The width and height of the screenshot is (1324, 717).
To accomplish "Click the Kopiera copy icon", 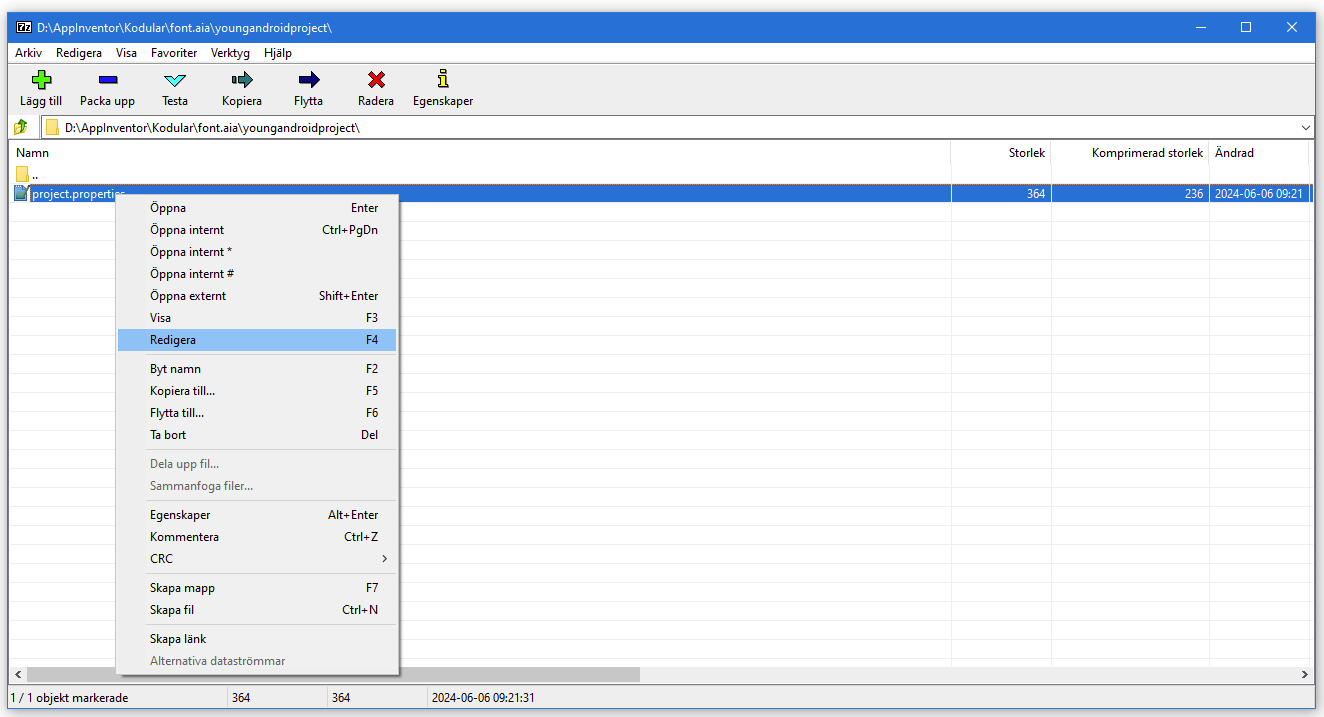I will [x=242, y=81].
